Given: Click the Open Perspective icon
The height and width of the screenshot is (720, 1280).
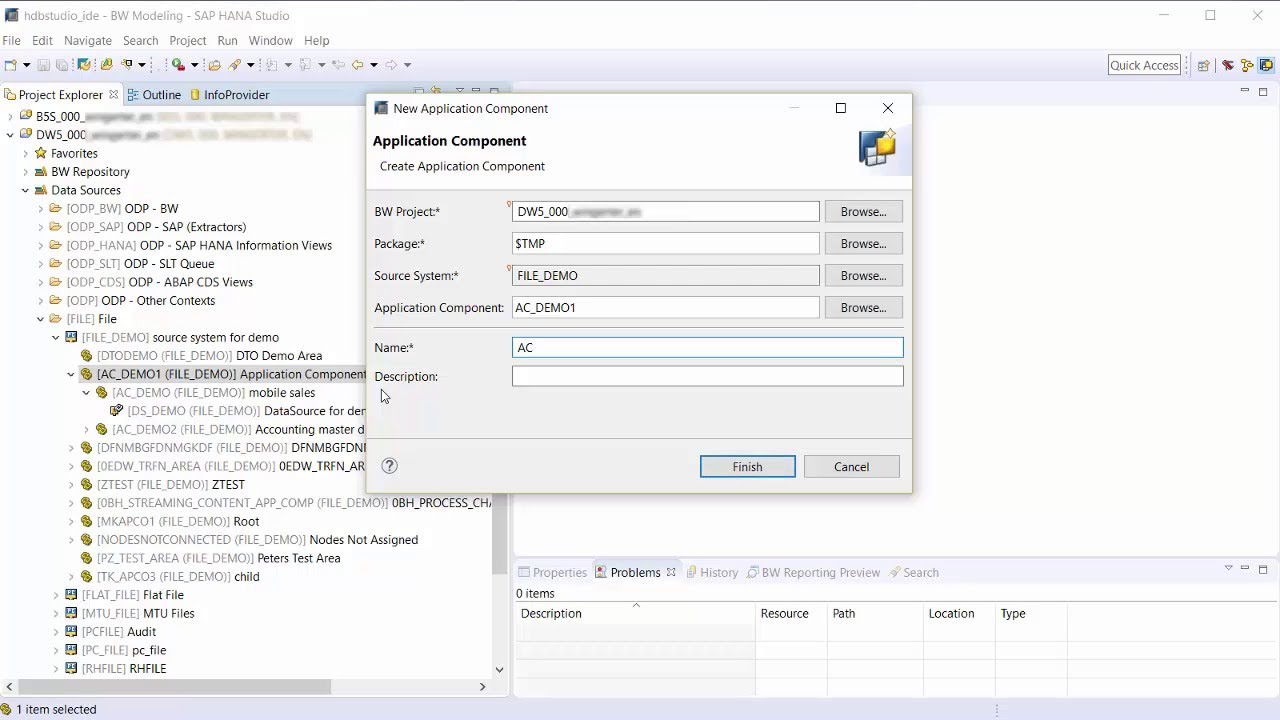Looking at the screenshot, I should coord(1204,65).
